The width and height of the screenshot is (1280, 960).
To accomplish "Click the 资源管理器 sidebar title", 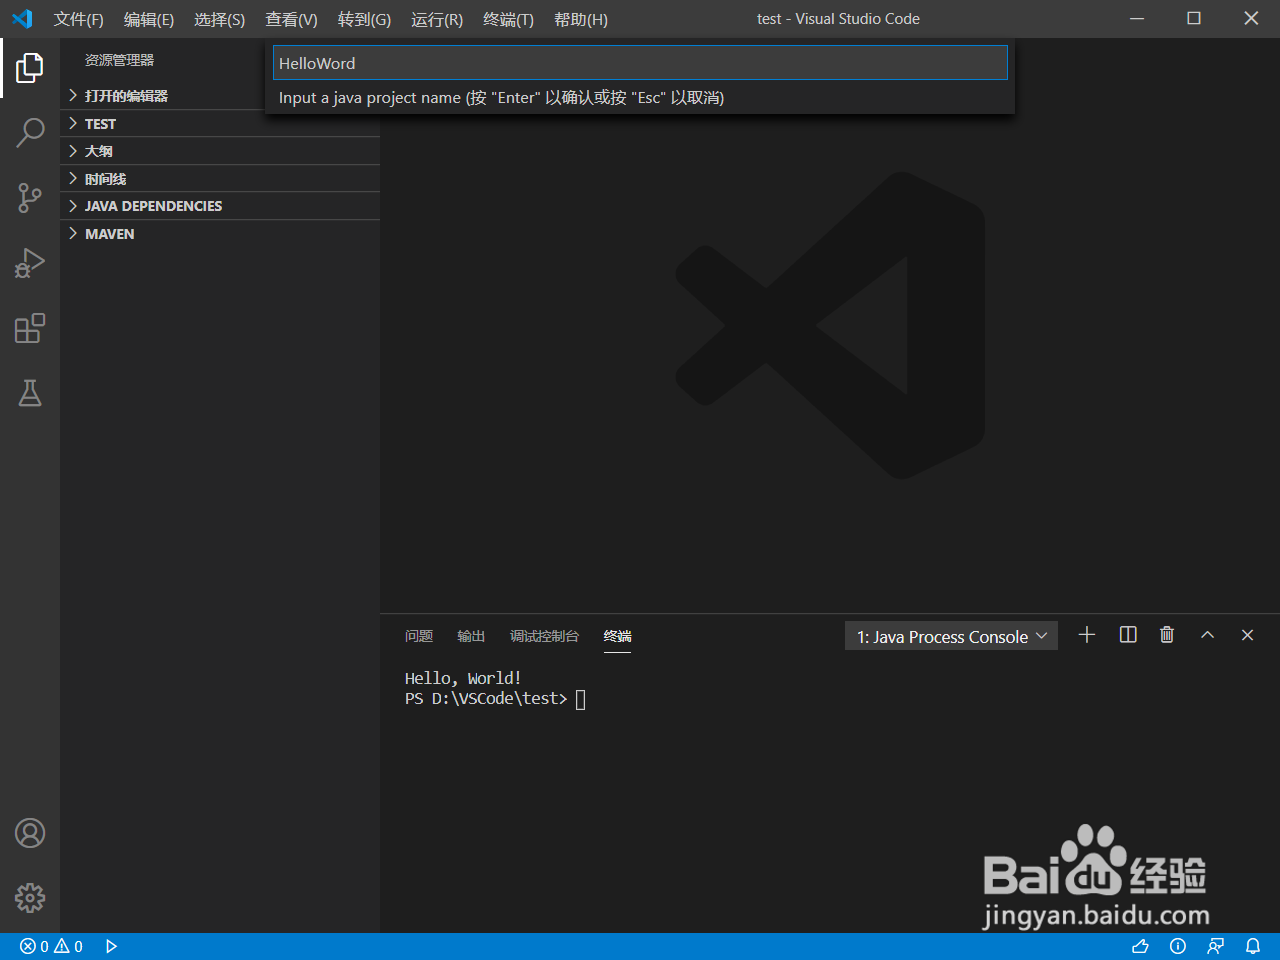I will [119, 60].
